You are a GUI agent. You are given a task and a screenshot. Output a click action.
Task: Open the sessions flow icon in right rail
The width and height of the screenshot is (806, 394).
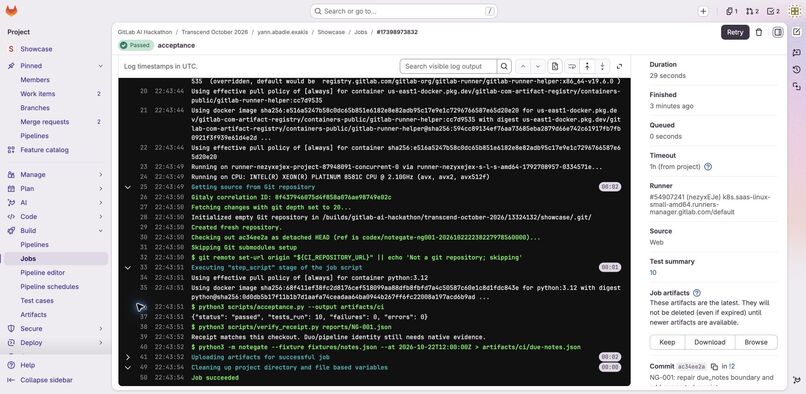click(x=796, y=86)
